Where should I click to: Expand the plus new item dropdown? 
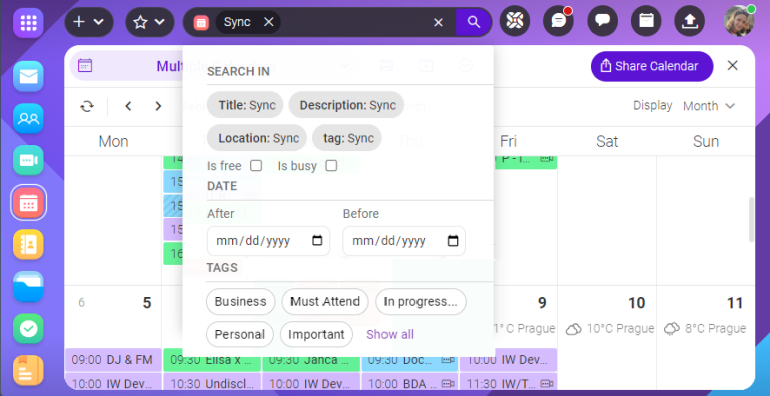click(x=89, y=22)
